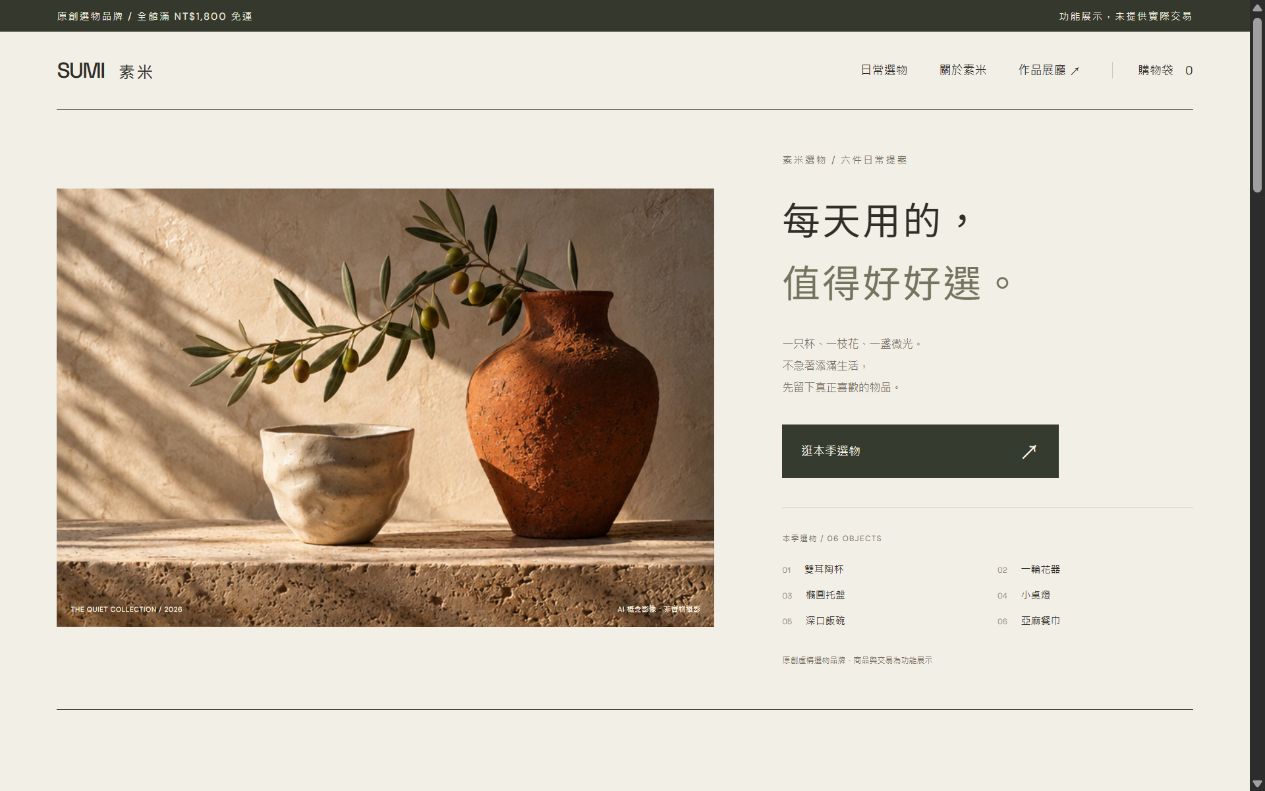Click the 原創虛構選物品牌 disclaimer text
The image size is (1265, 791).
pyautogui.click(x=857, y=660)
